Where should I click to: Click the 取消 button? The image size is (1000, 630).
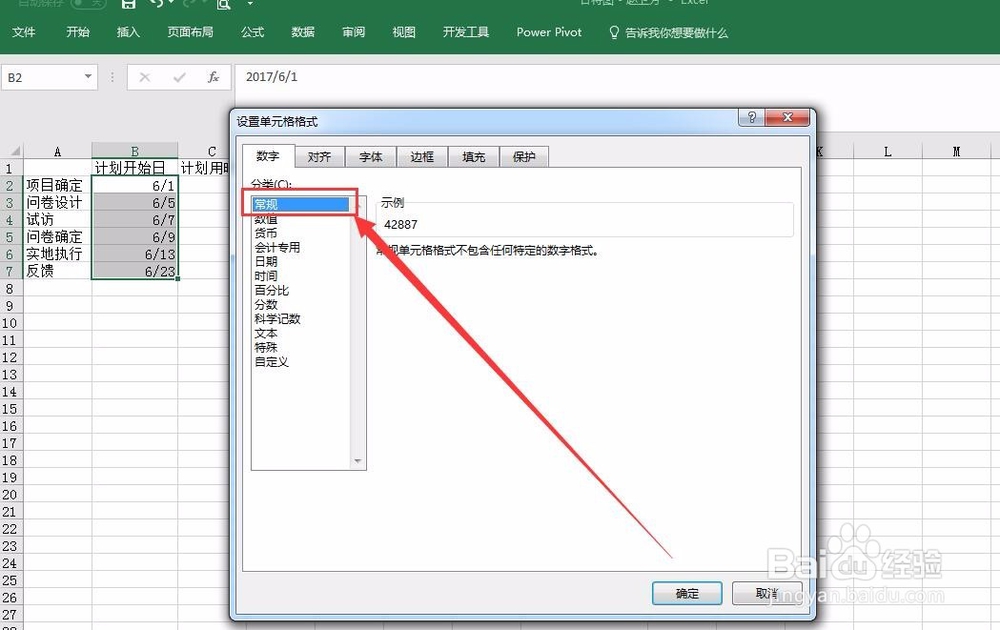(765, 593)
